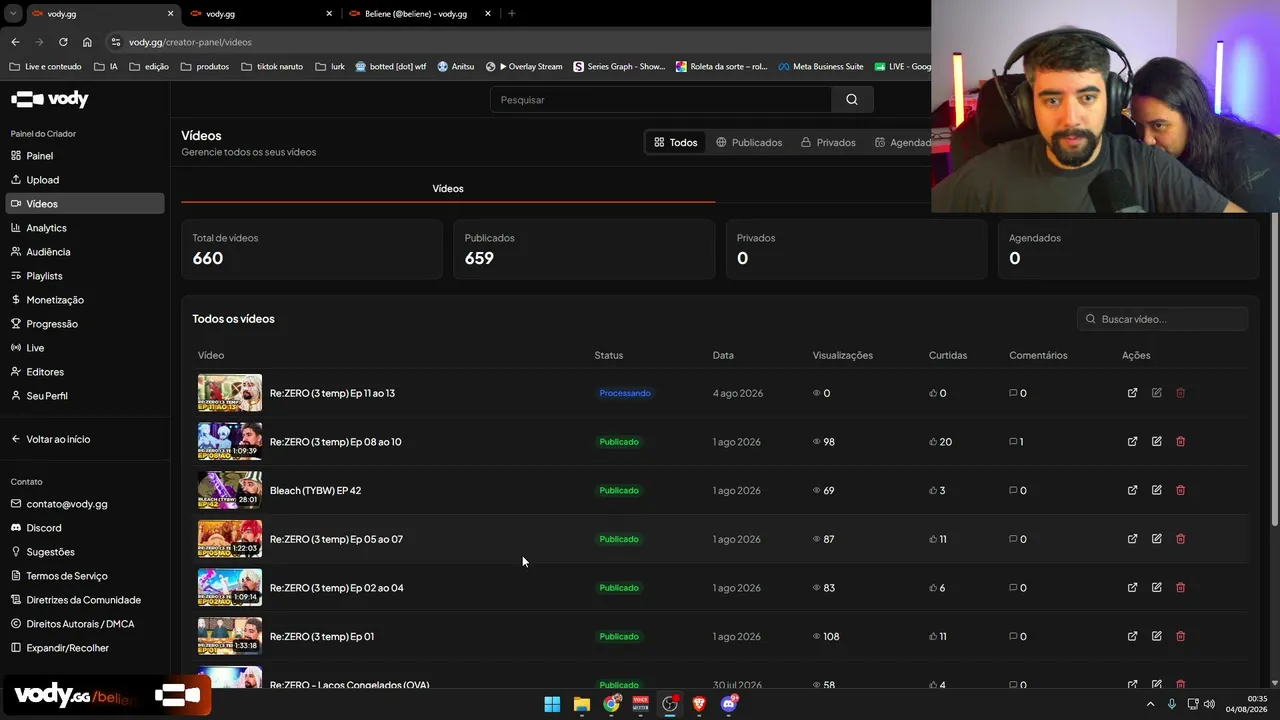Delete the Re:ZERO (3 temp) Ep 08 ao 10 video
The height and width of the screenshot is (720, 1280).
(1180, 442)
